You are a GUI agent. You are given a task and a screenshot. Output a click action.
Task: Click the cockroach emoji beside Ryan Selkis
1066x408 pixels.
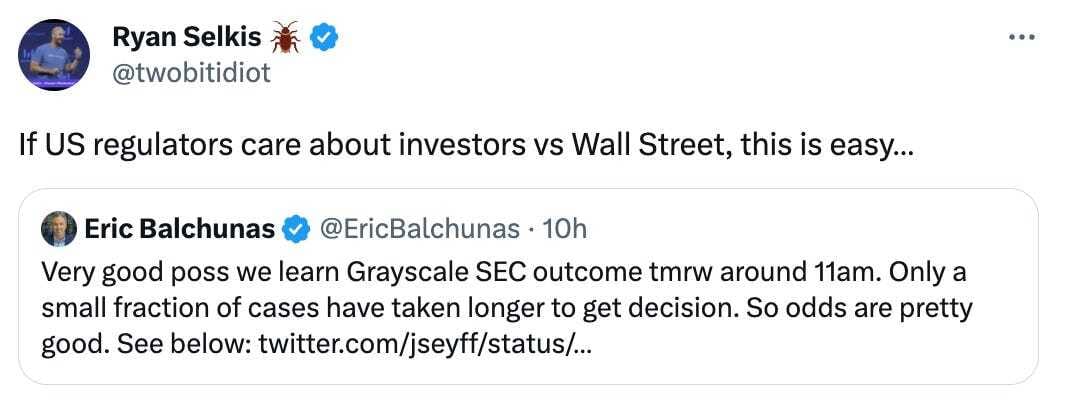(285, 38)
